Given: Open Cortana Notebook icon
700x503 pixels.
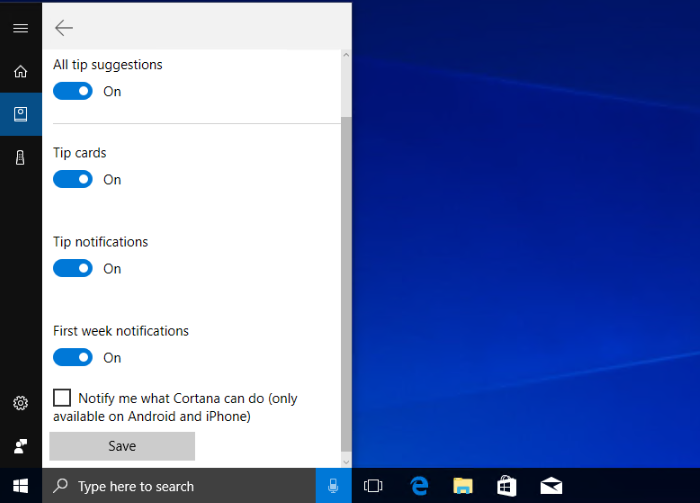Looking at the screenshot, I should pos(21,114).
